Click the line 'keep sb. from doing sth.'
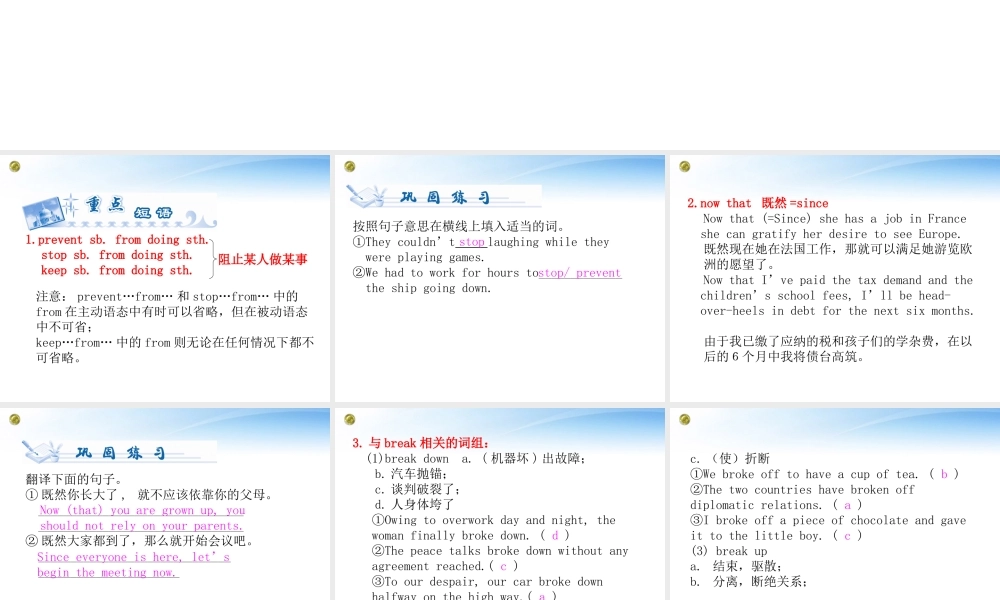 pos(116,270)
